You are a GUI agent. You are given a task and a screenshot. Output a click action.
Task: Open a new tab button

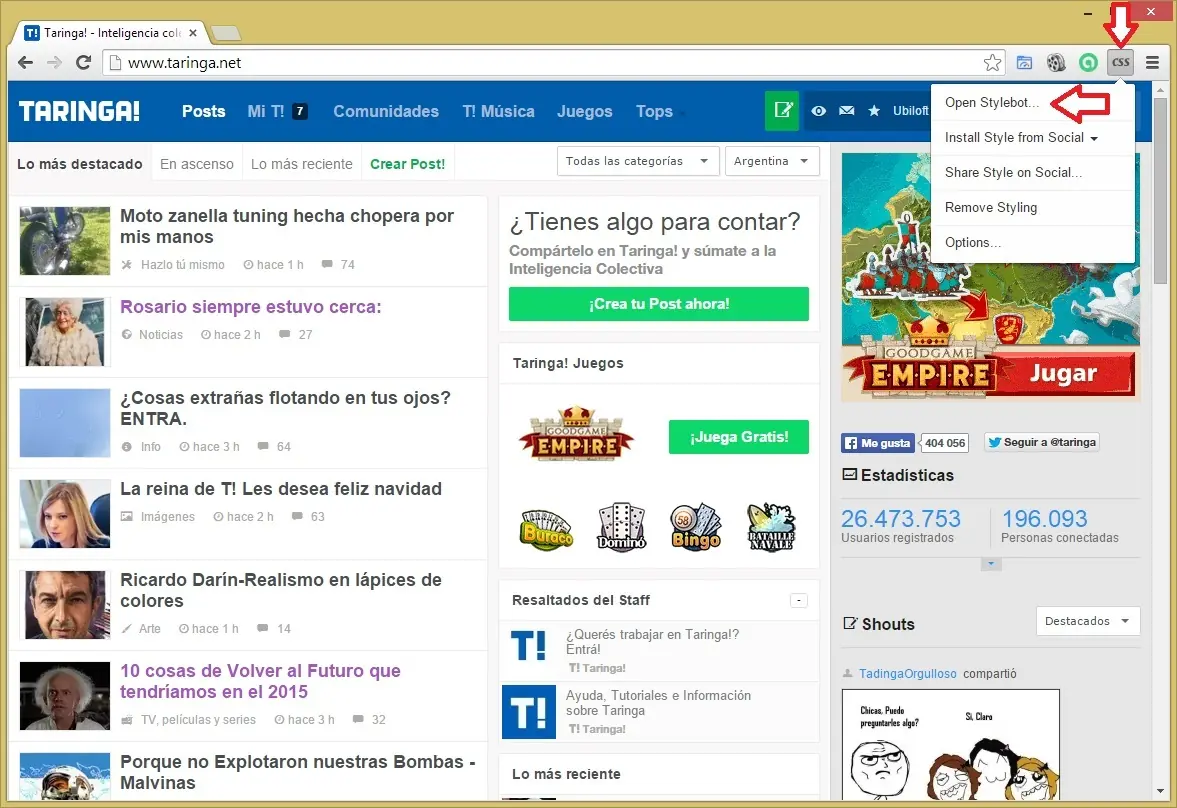pos(226,33)
